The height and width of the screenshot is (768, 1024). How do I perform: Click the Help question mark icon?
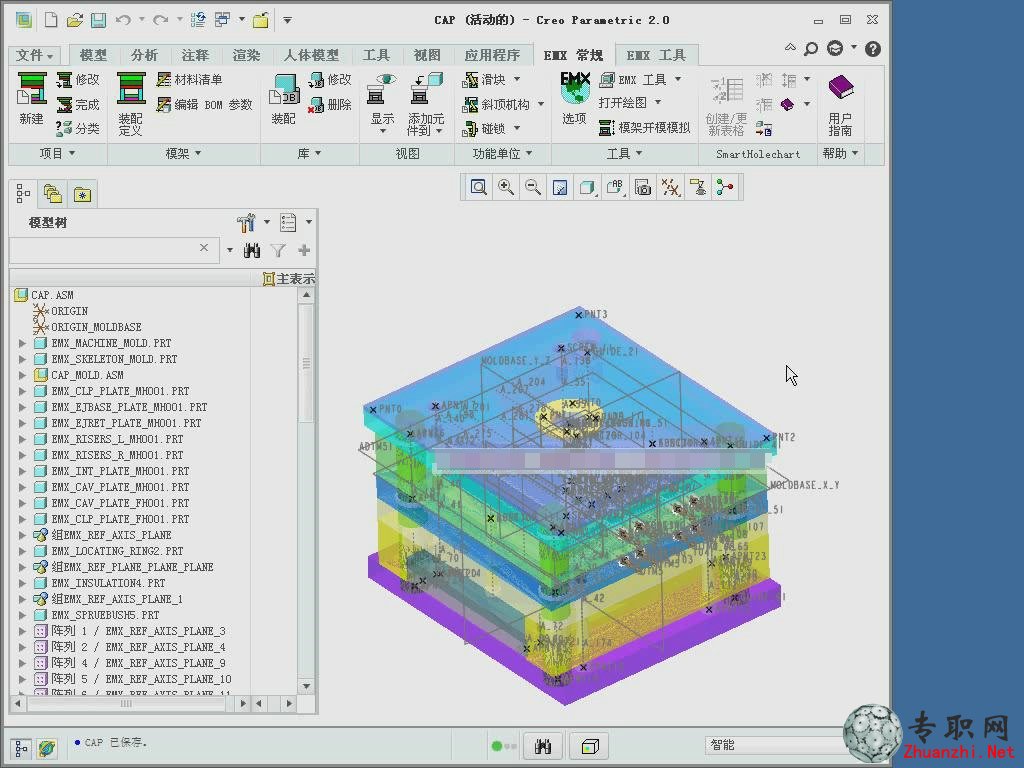point(872,48)
